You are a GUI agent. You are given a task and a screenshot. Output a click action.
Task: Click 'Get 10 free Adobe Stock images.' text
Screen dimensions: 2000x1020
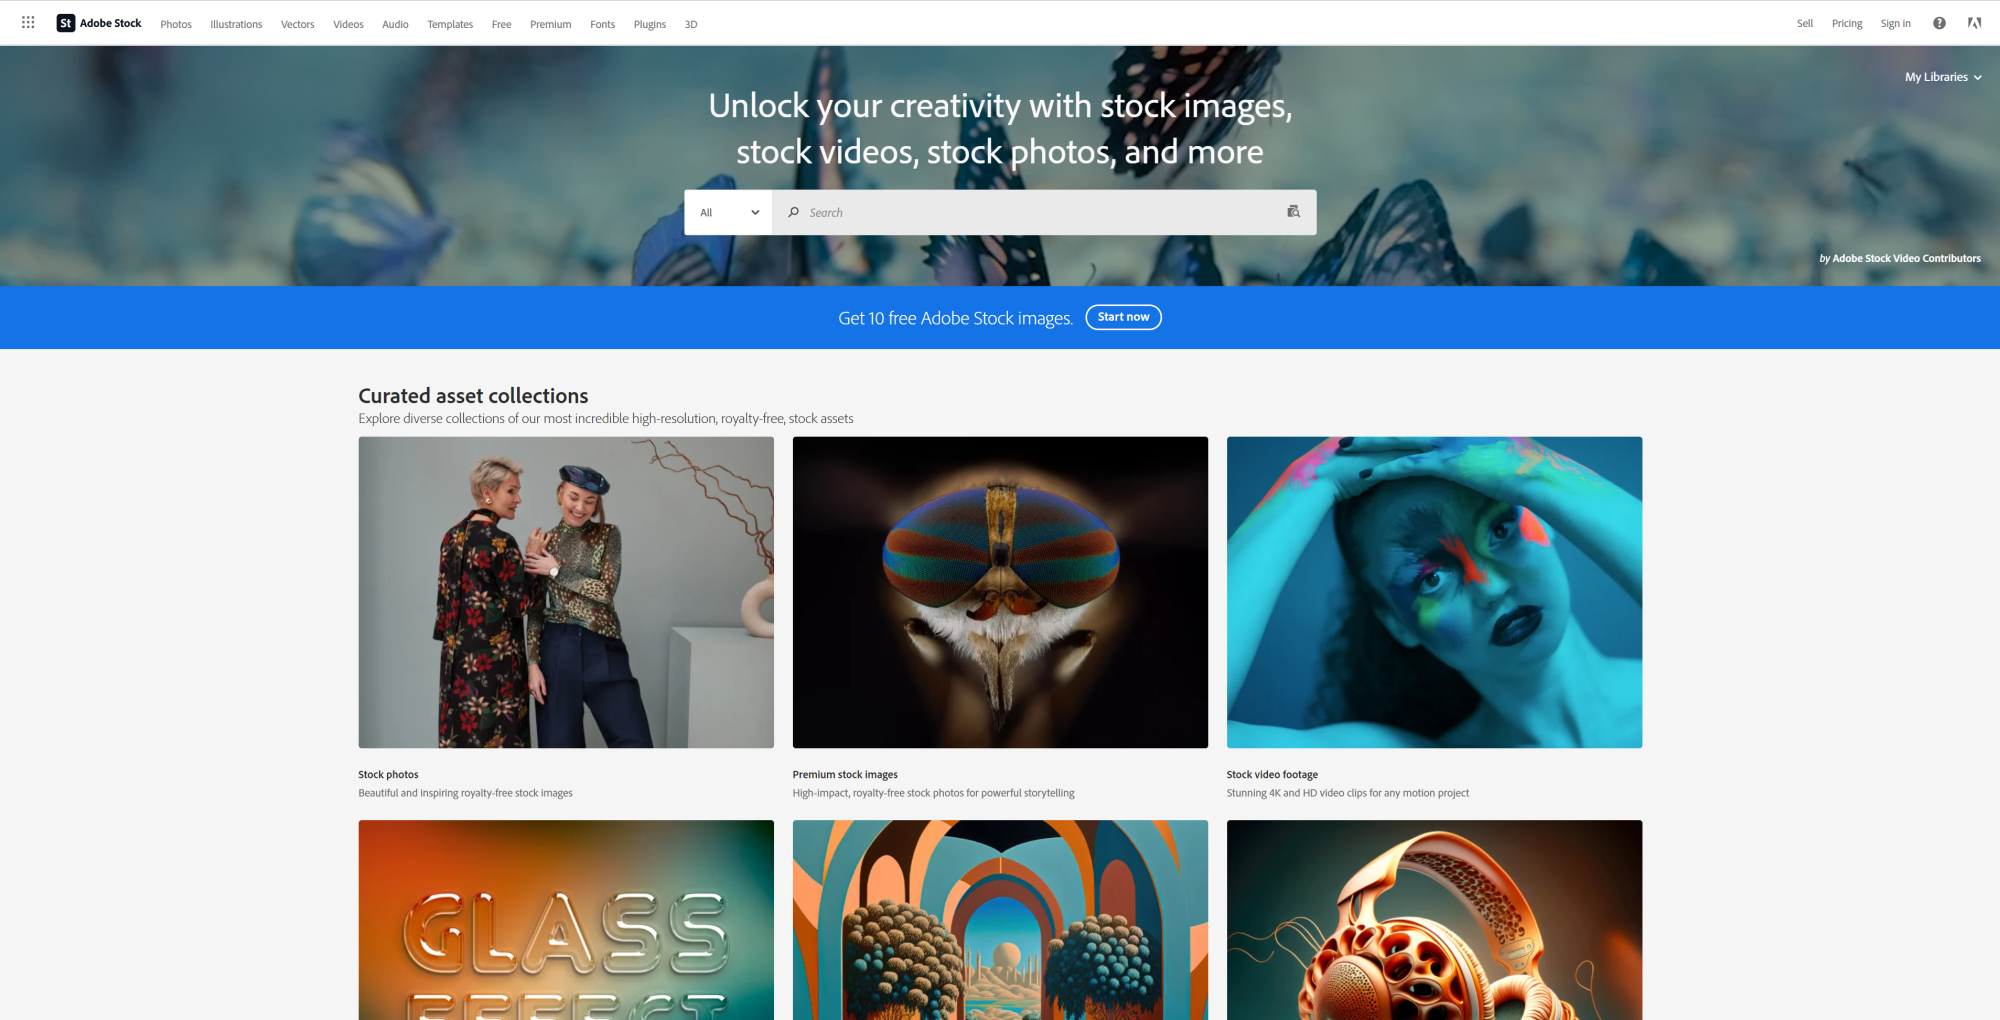(x=955, y=318)
